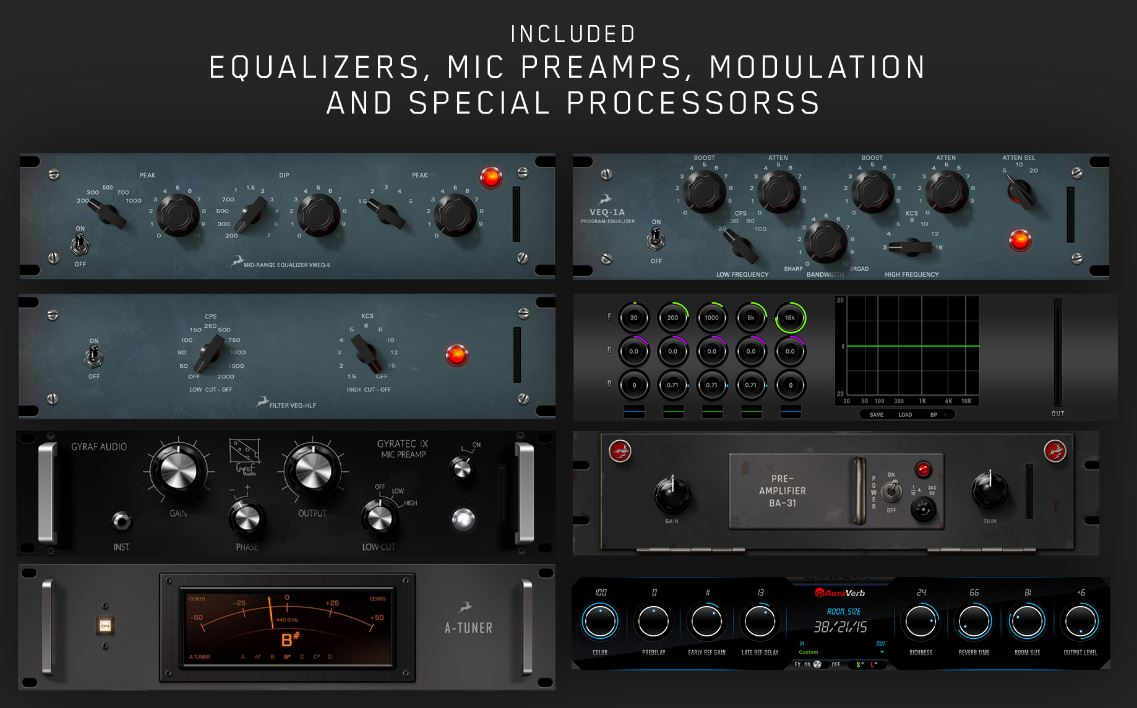Click the RICHNESS knob on AuraVerb
The height and width of the screenshot is (708, 1137).
(x=920, y=622)
